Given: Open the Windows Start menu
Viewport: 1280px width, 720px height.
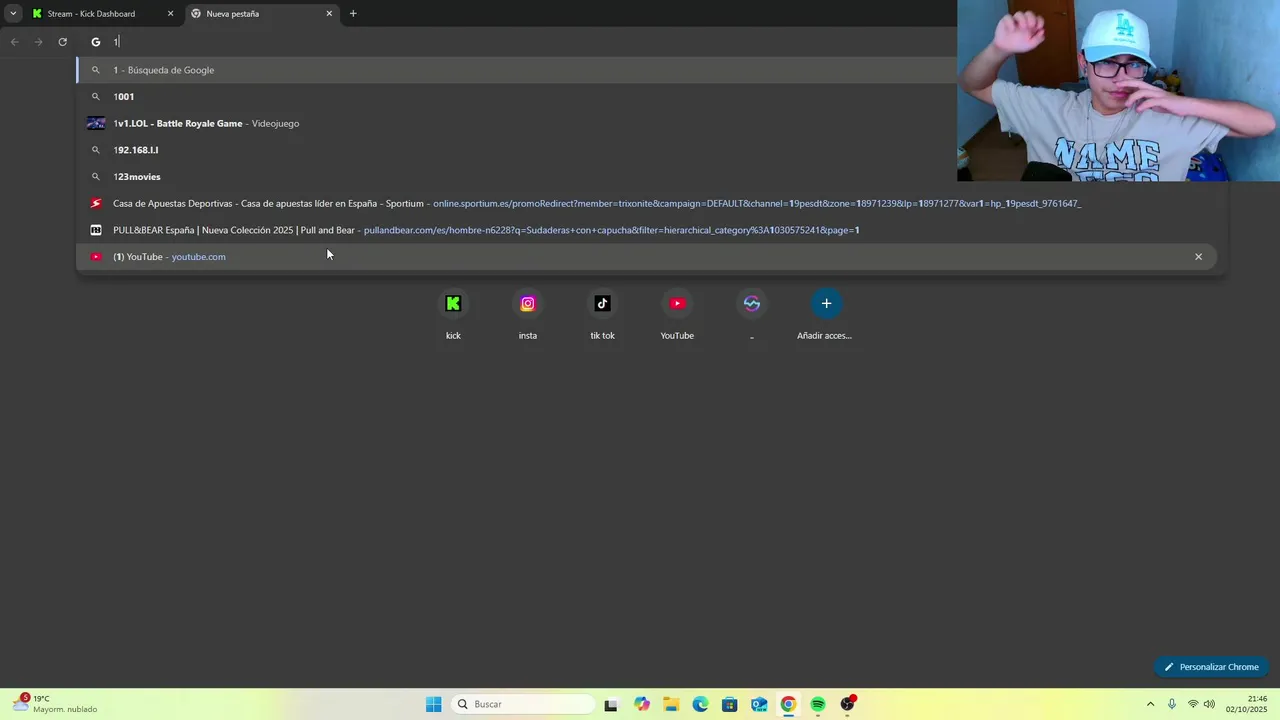Looking at the screenshot, I should pos(433,704).
